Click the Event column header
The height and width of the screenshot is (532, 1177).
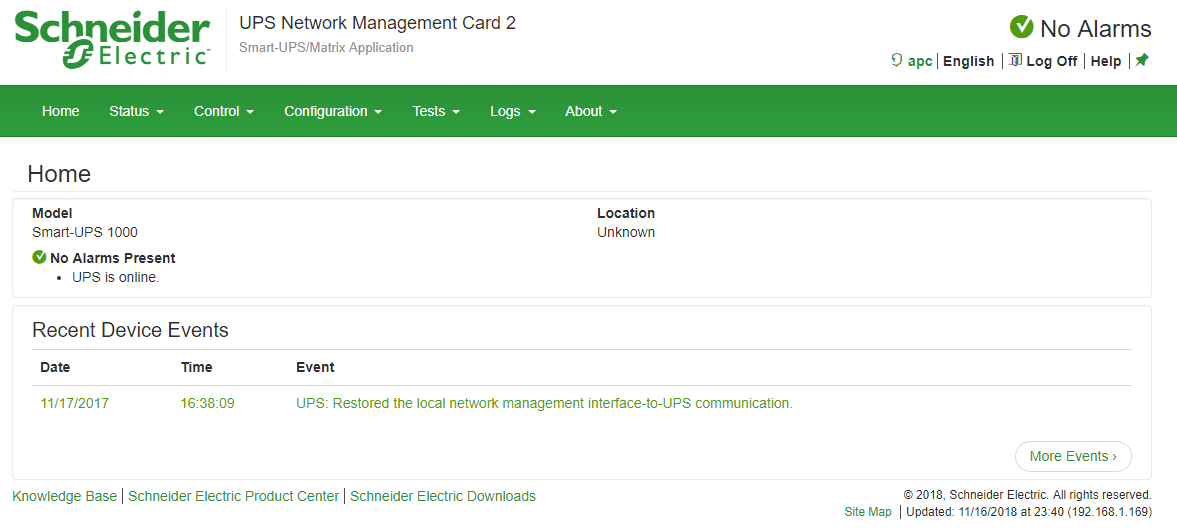click(315, 367)
